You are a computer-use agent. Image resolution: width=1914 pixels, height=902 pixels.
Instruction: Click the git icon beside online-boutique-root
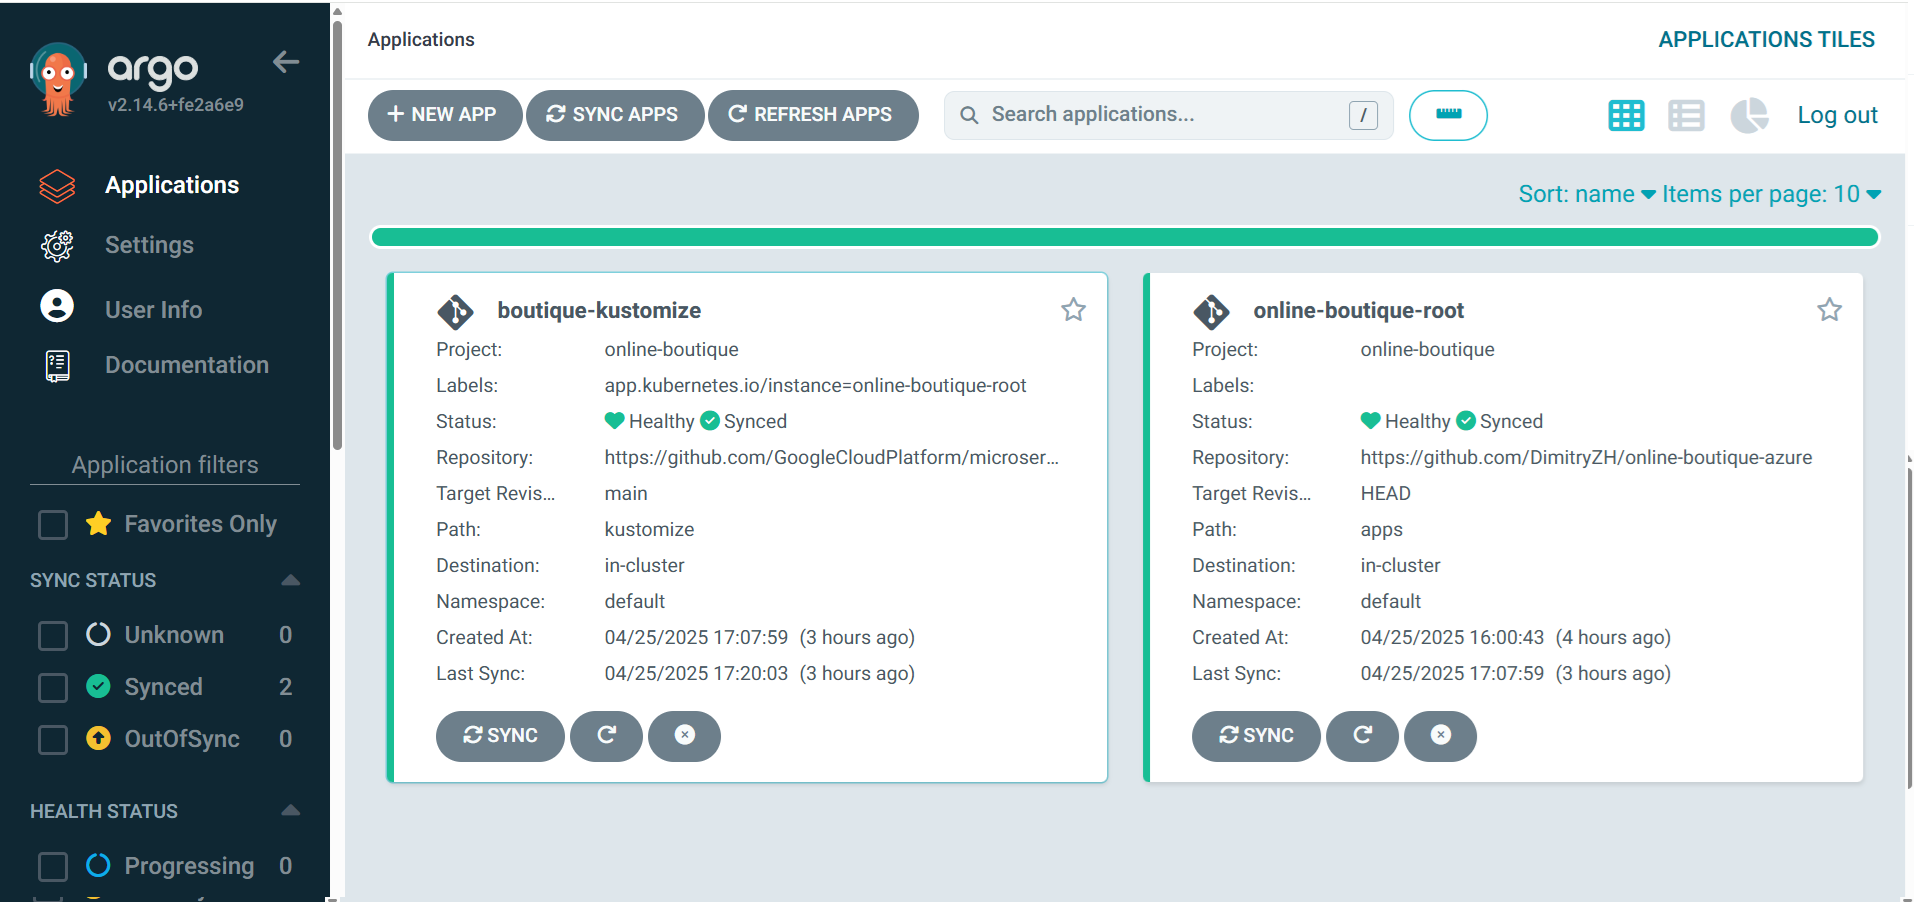[1211, 312]
